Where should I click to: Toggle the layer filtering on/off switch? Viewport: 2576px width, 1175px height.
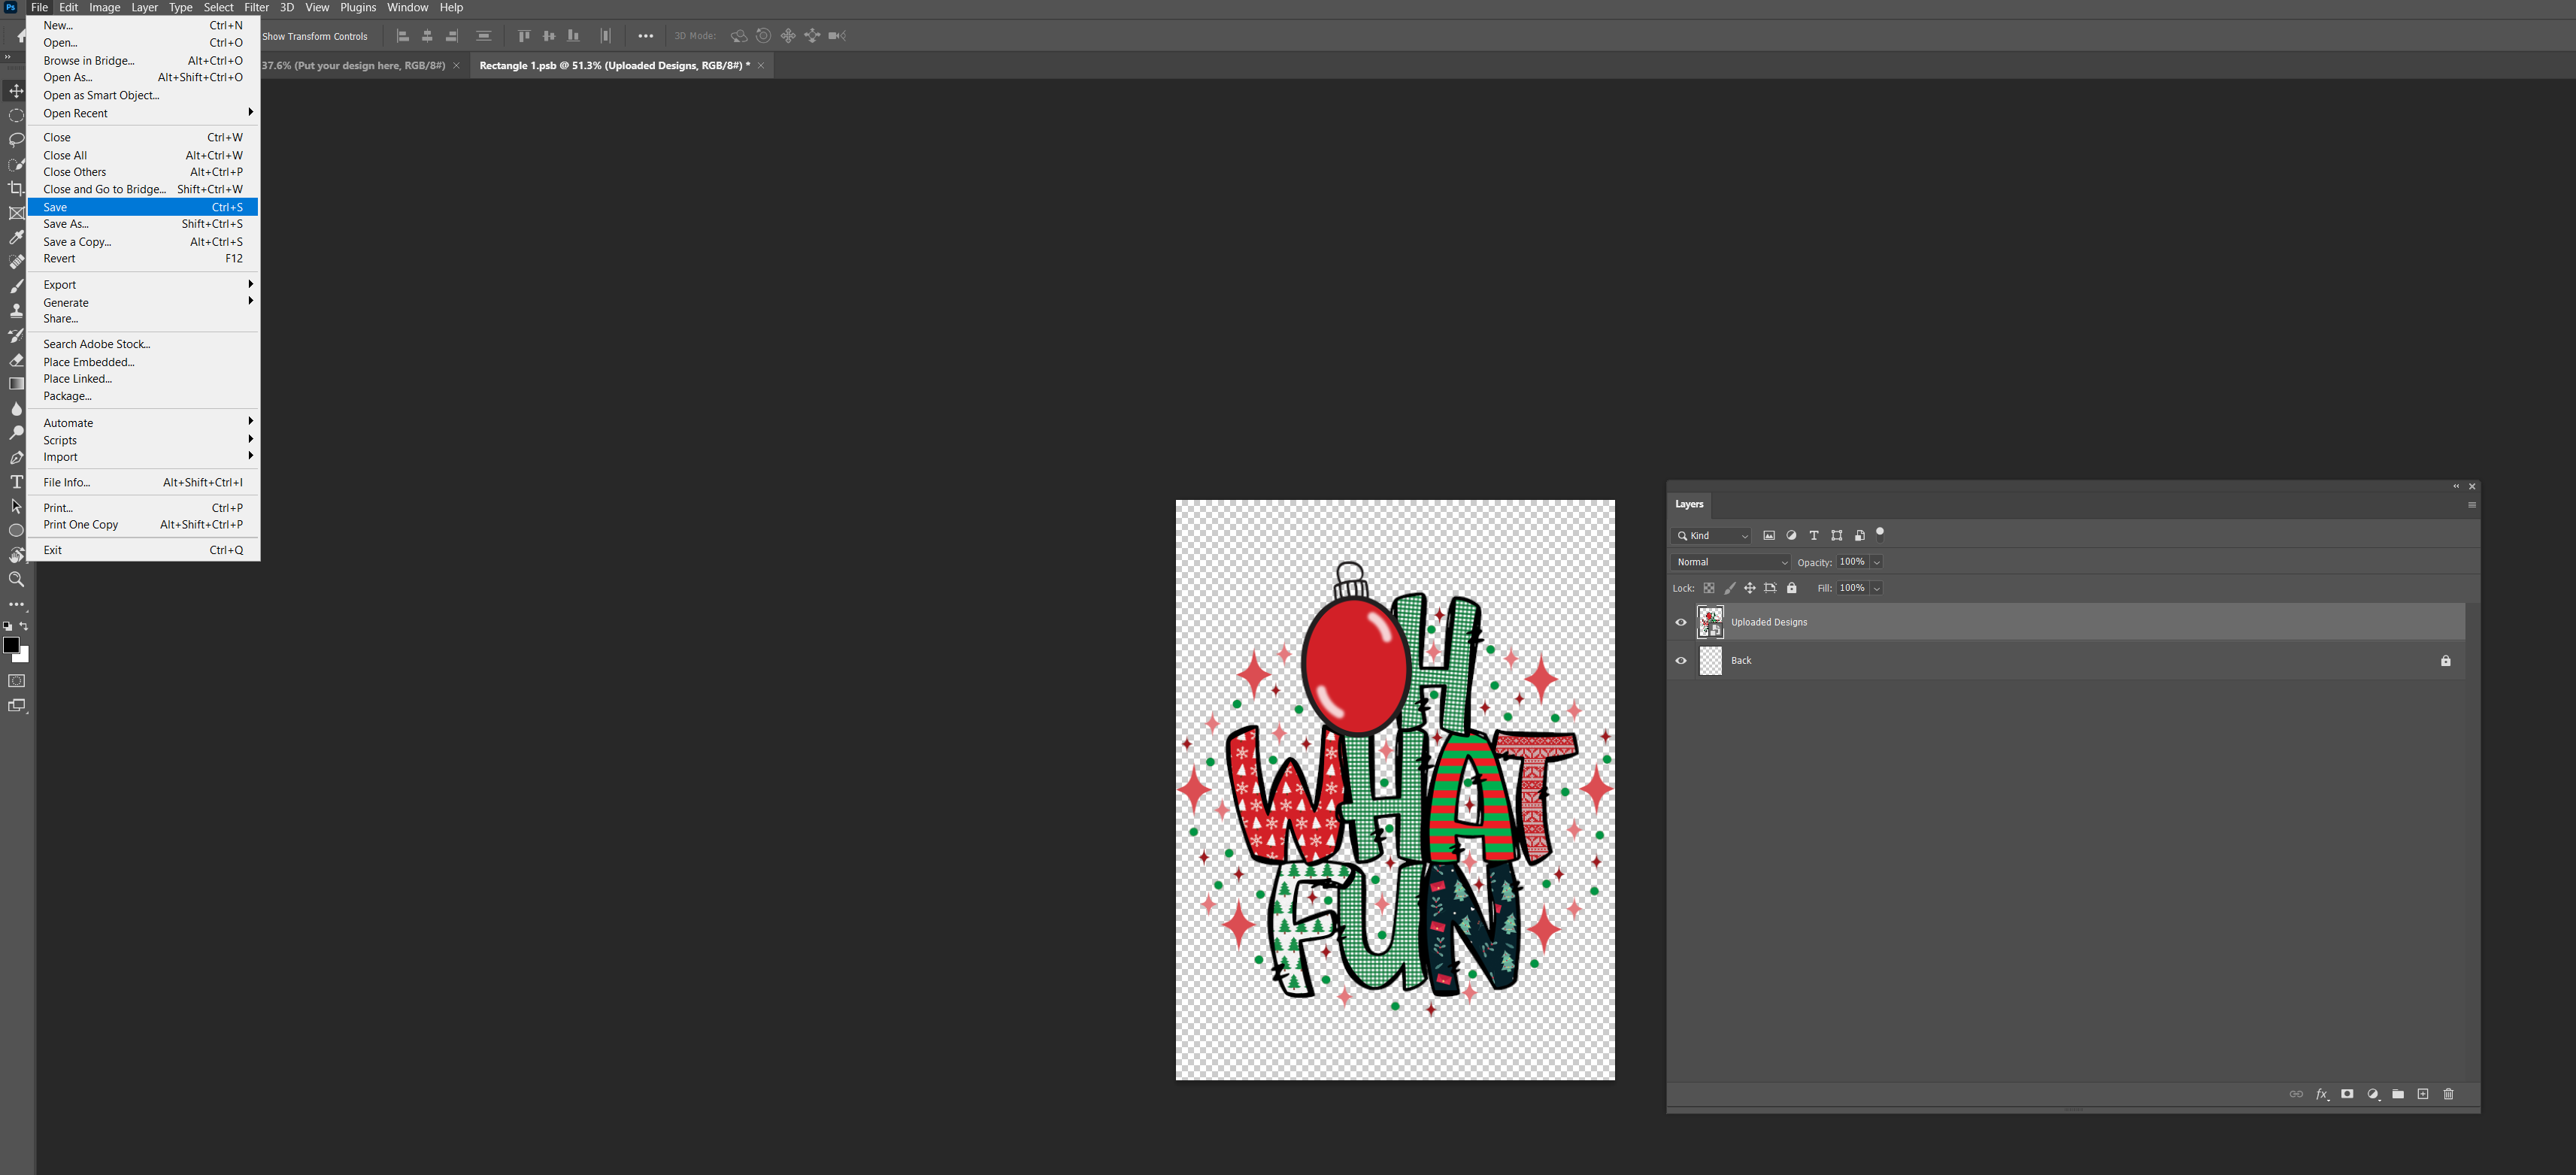click(x=1880, y=534)
